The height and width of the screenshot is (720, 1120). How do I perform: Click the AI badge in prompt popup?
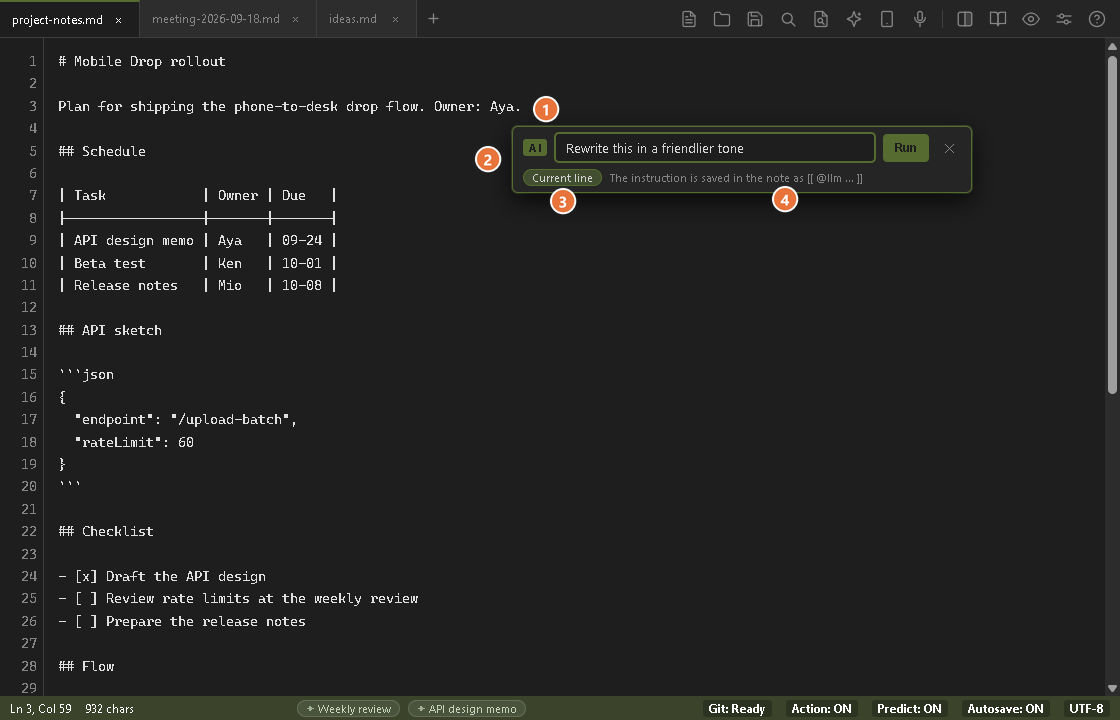(x=535, y=148)
